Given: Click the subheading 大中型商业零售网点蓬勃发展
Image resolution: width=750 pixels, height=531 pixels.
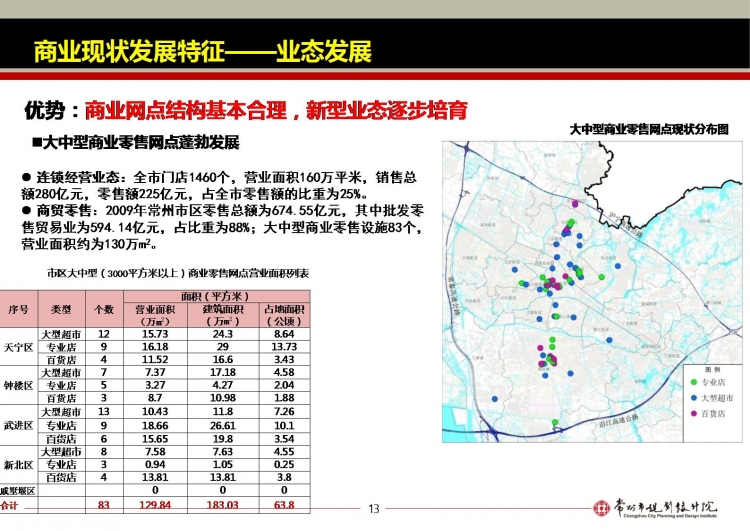Looking at the screenshot, I should point(141,143).
